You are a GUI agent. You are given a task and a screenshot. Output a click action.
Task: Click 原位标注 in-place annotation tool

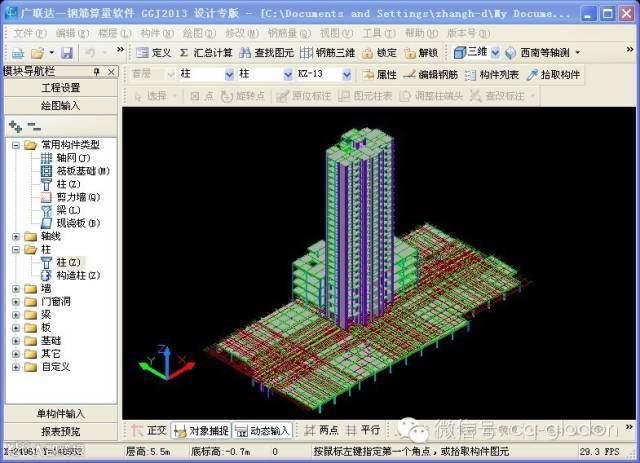click(x=303, y=96)
